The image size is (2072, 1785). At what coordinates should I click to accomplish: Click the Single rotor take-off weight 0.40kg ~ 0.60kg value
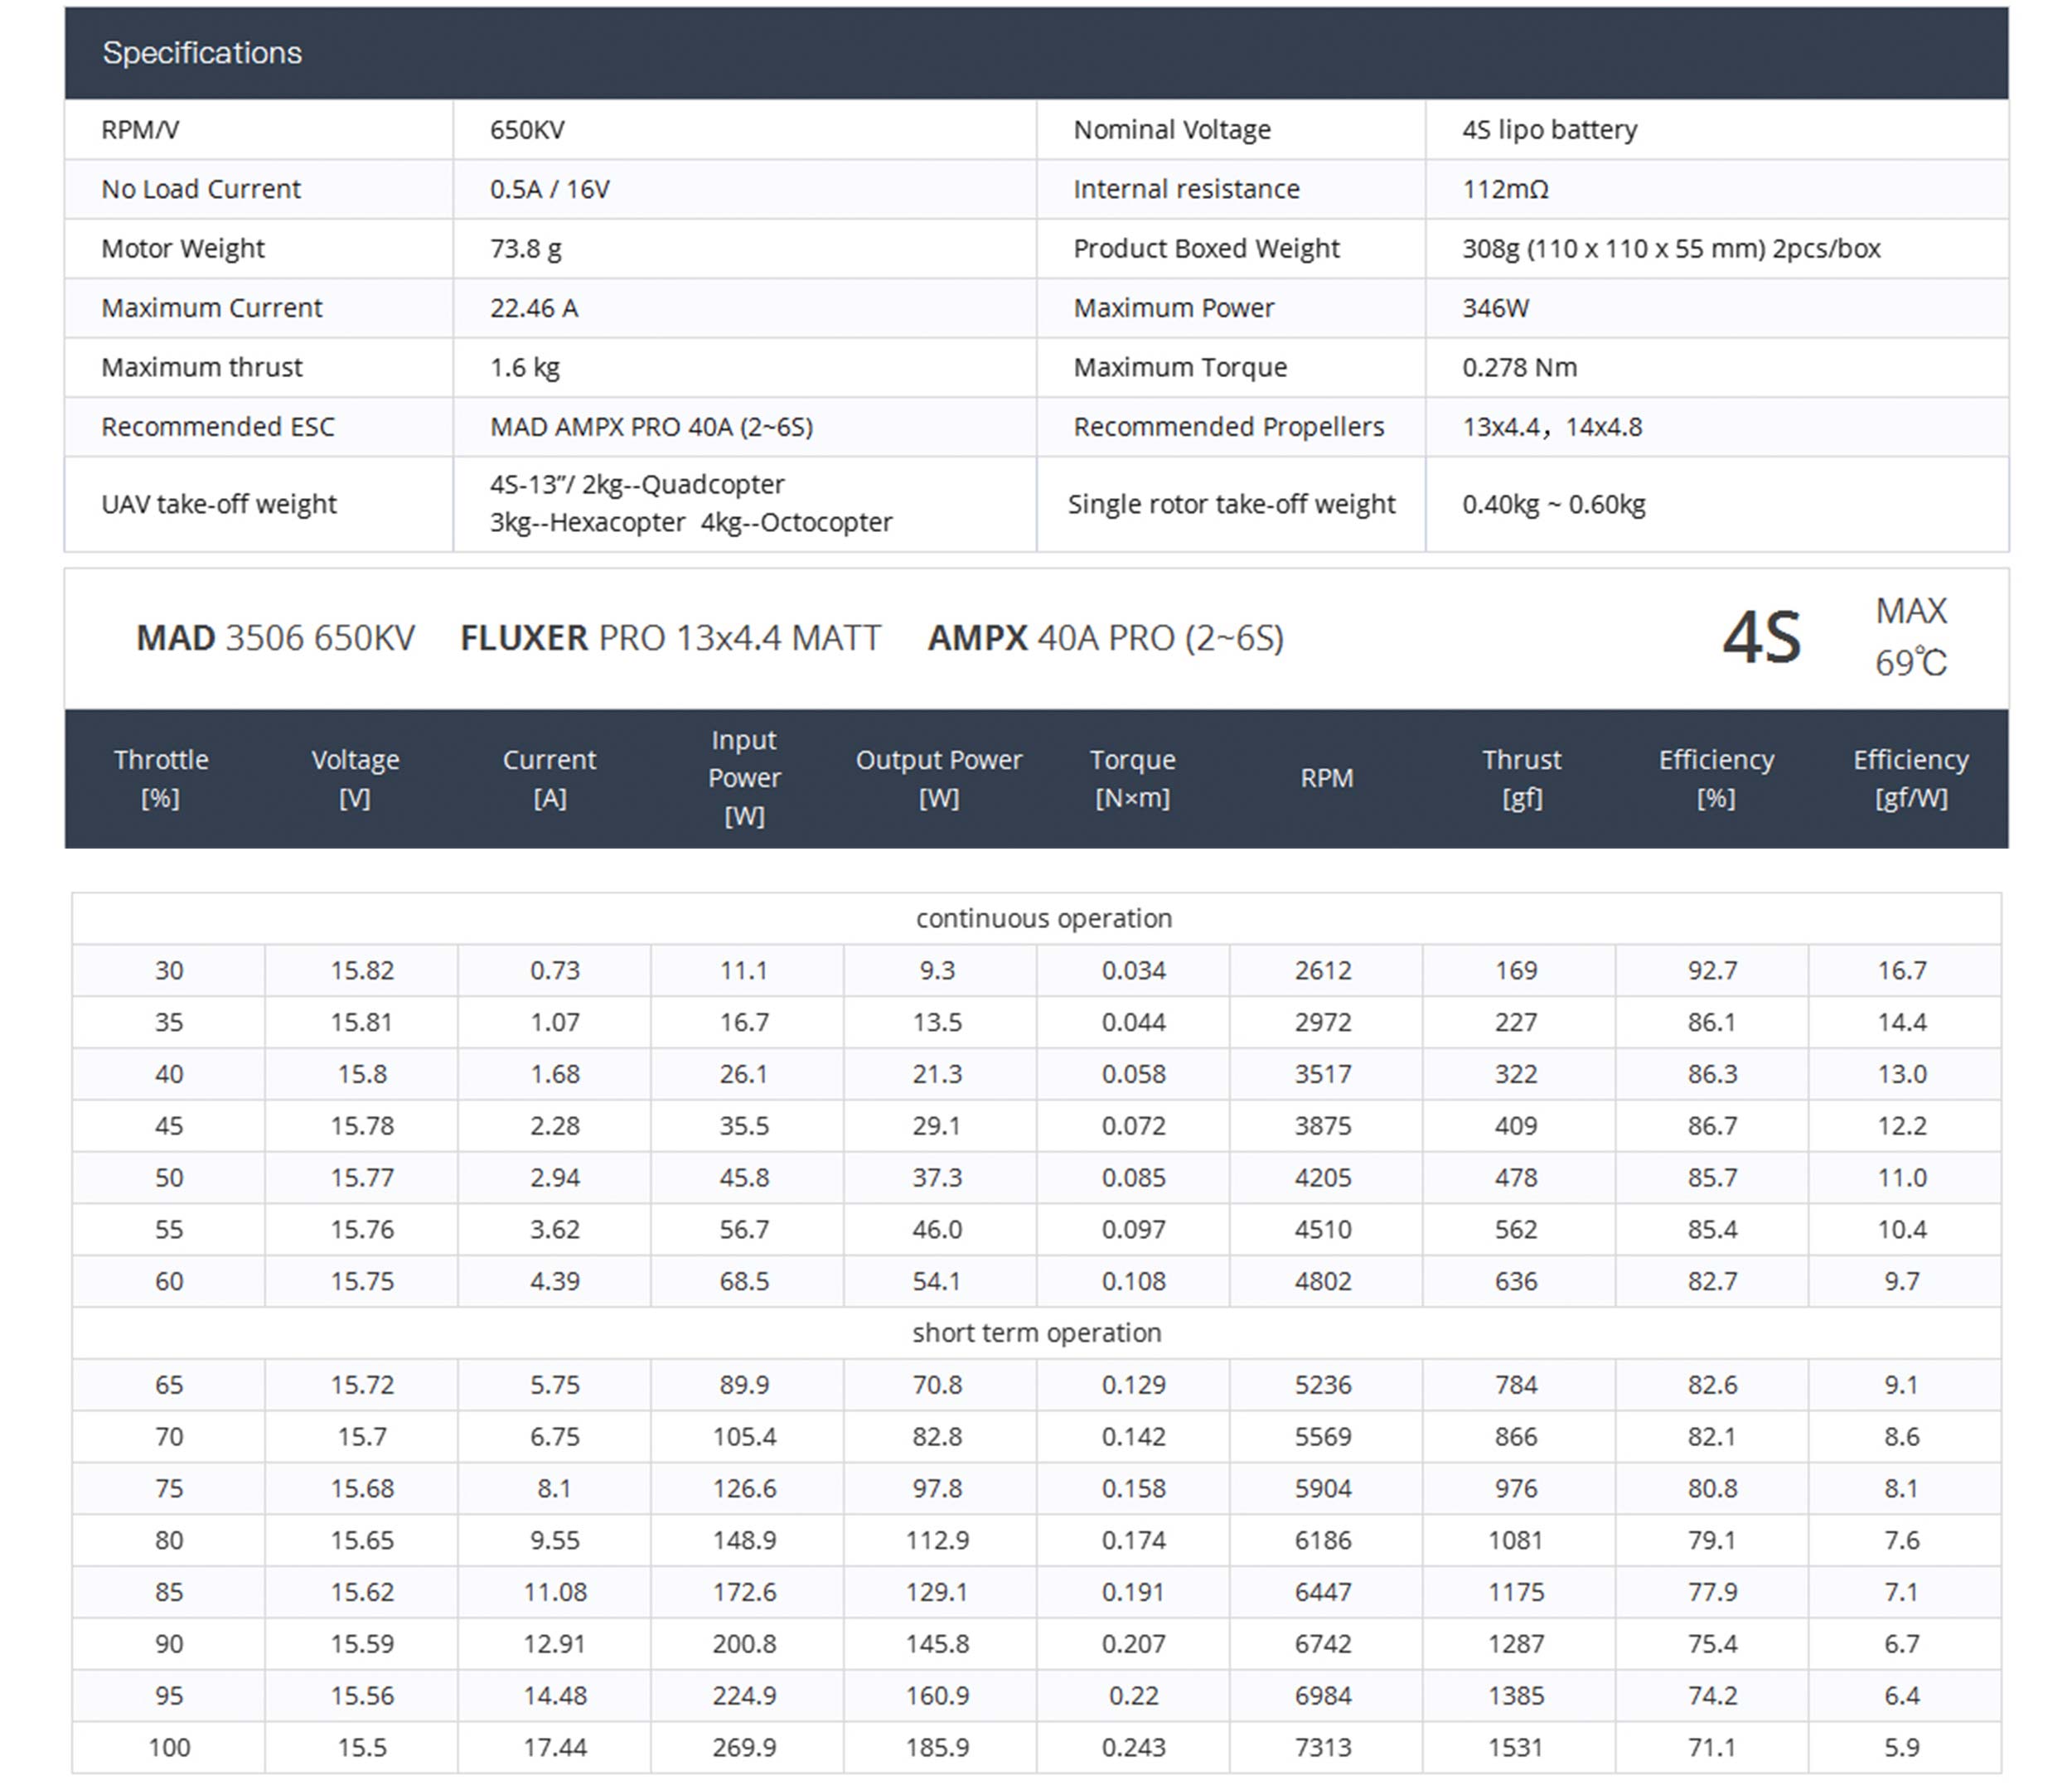pyautogui.click(x=1553, y=504)
